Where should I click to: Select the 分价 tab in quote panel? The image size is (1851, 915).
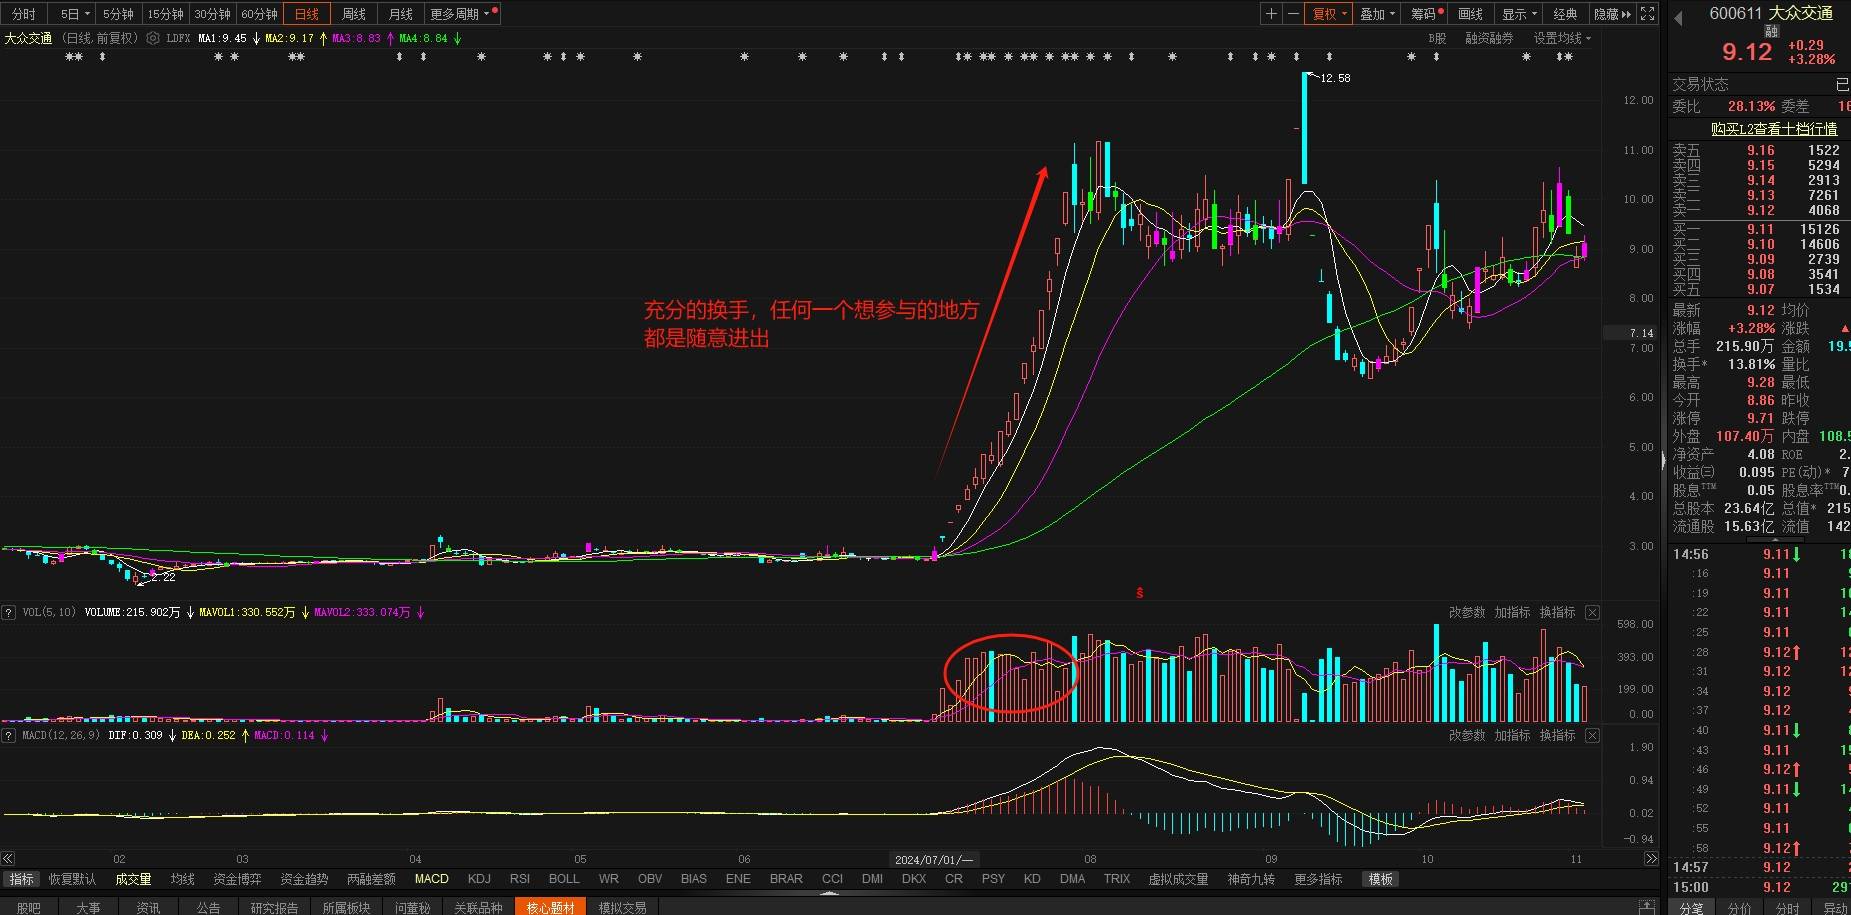[x=1740, y=907]
